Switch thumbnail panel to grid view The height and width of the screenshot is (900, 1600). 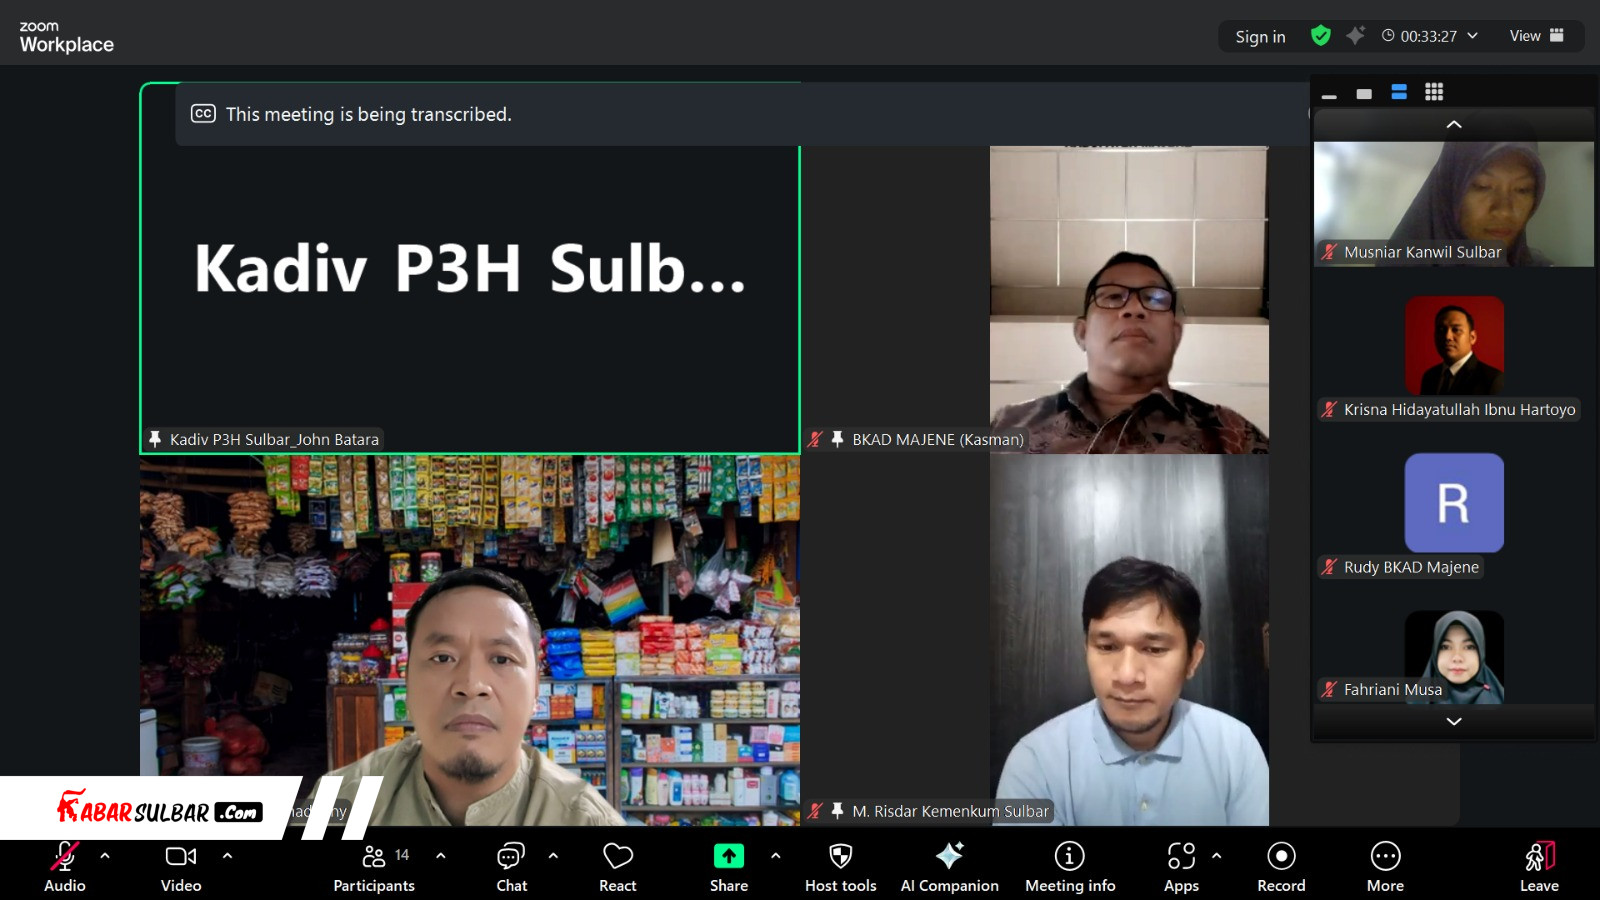tap(1434, 92)
